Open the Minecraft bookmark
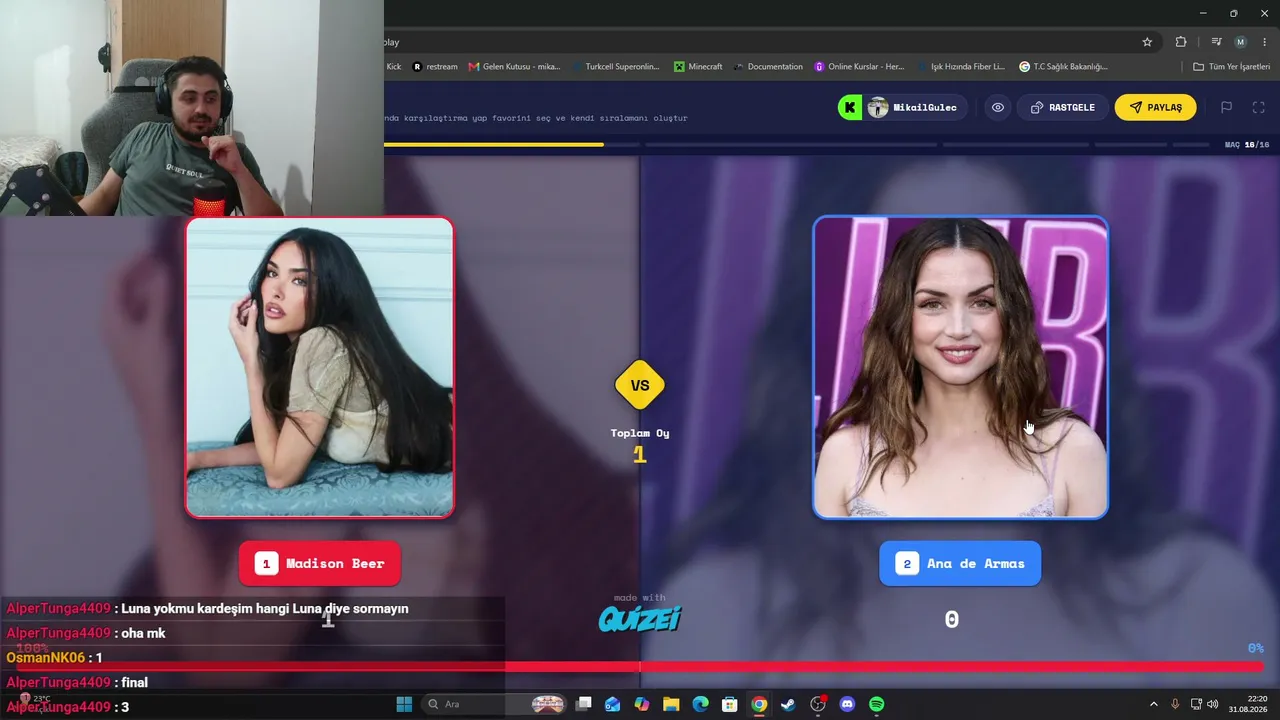The width and height of the screenshot is (1280, 720). [698, 67]
